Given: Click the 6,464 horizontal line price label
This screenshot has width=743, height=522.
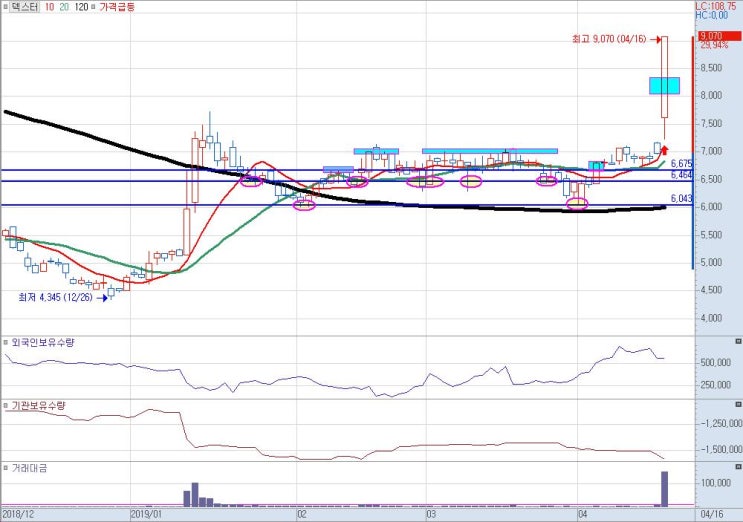Looking at the screenshot, I should [682, 175].
